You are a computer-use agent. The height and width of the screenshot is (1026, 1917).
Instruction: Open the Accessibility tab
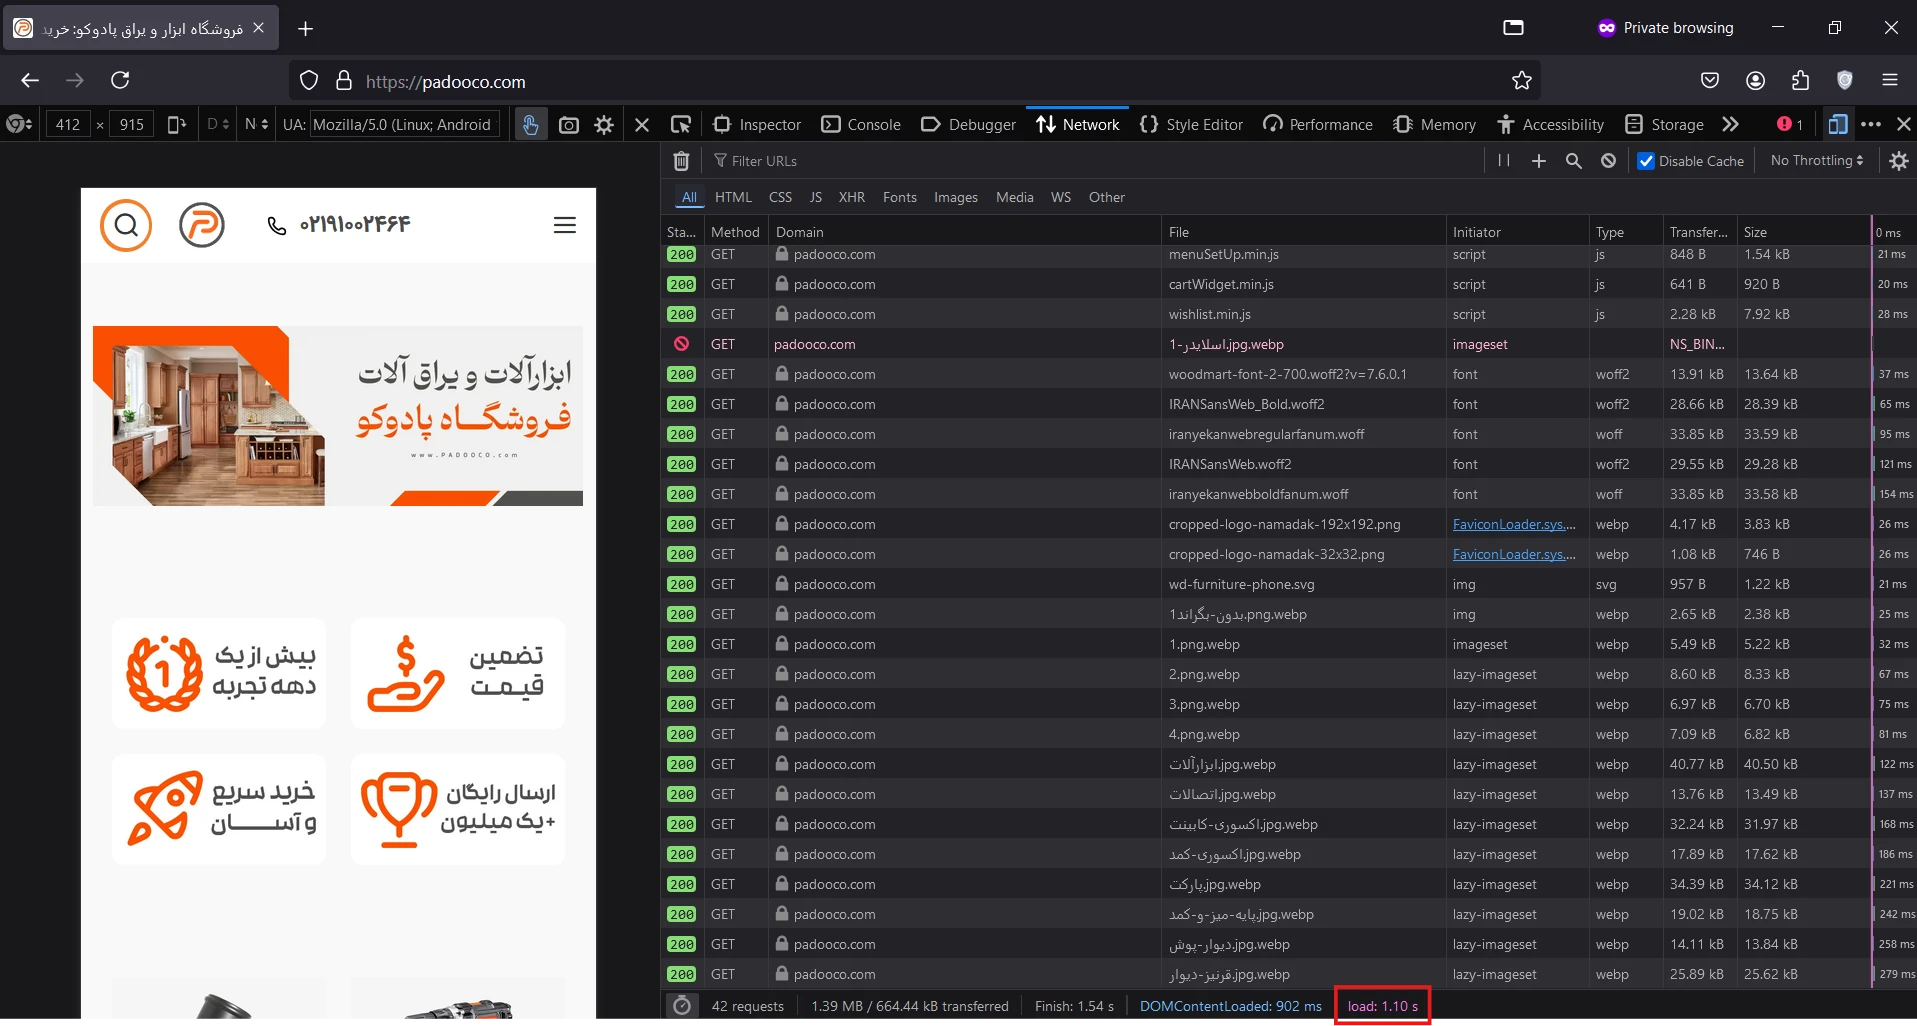pos(1550,125)
